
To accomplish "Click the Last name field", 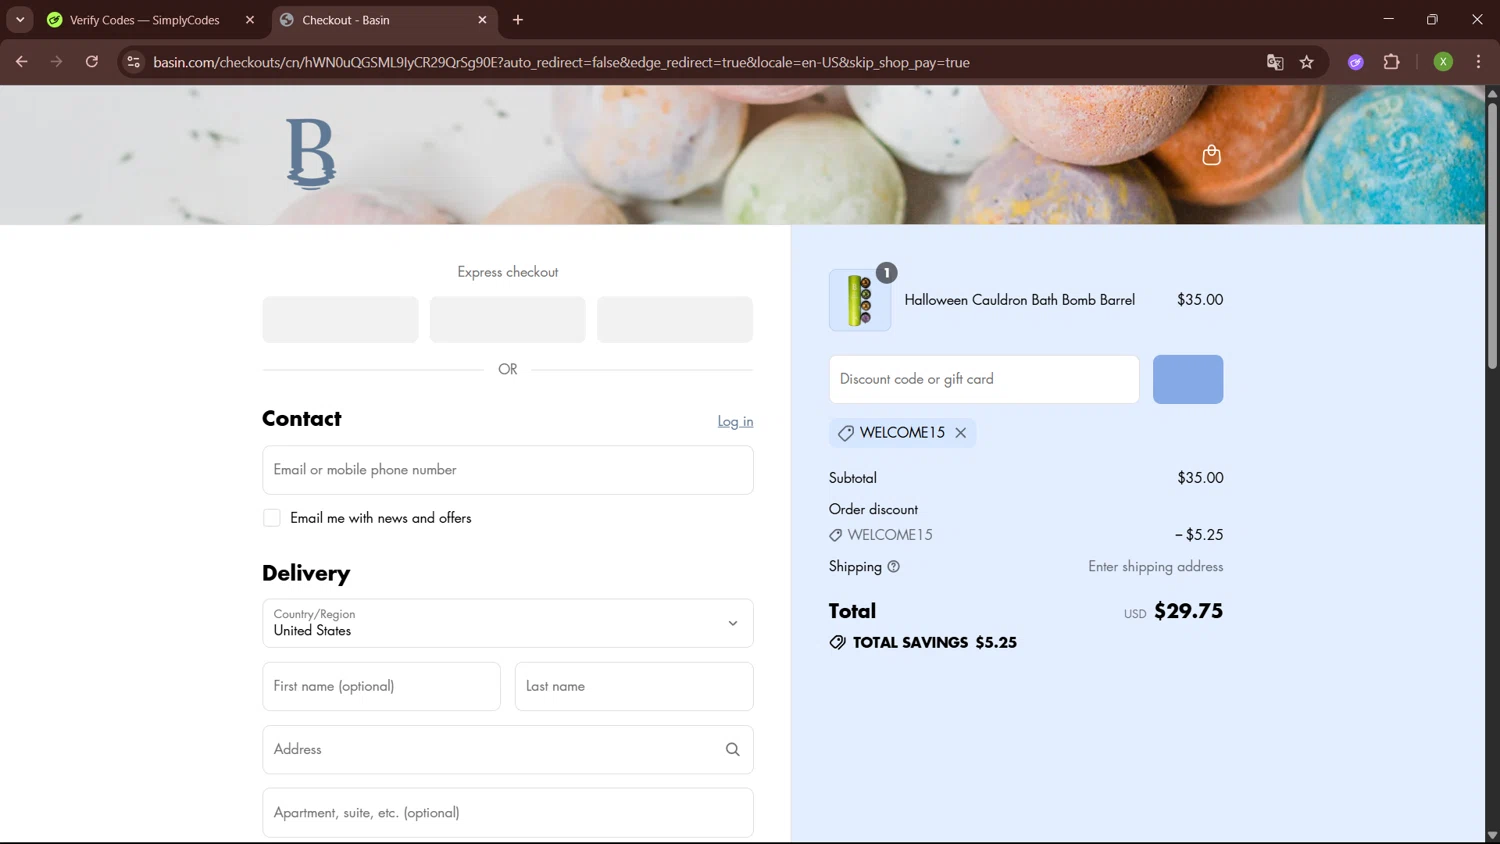I will coord(634,686).
